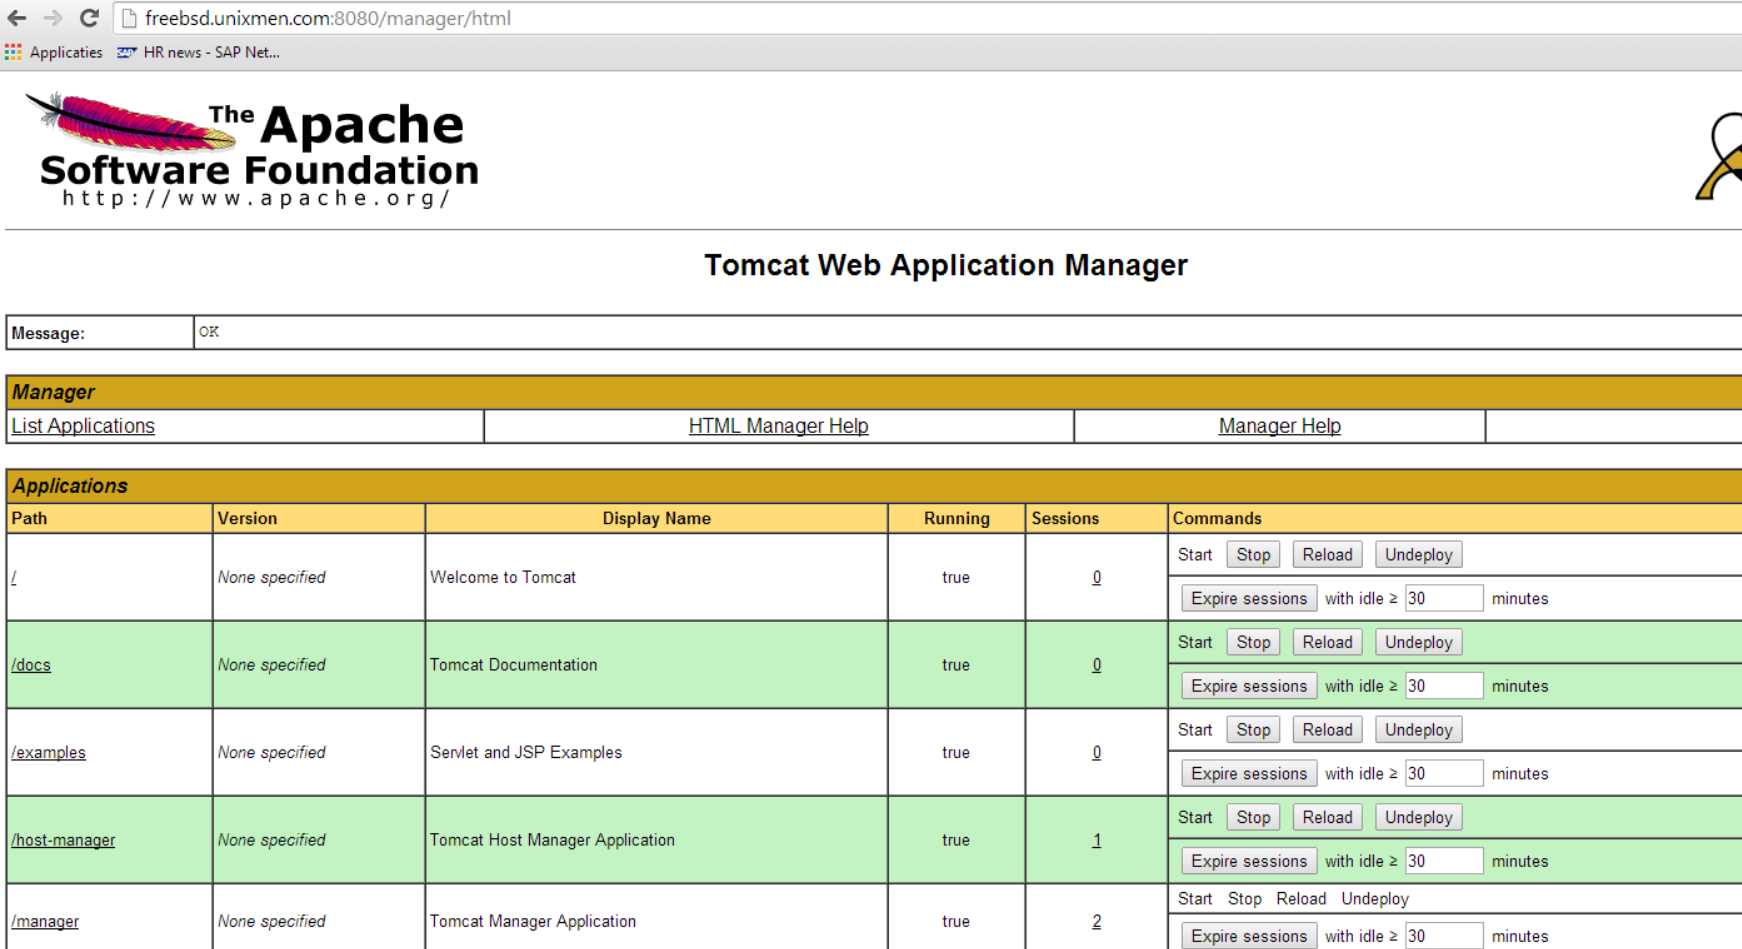Click the Apache Software Foundation logo
The image size is (1742, 949).
(x=252, y=150)
